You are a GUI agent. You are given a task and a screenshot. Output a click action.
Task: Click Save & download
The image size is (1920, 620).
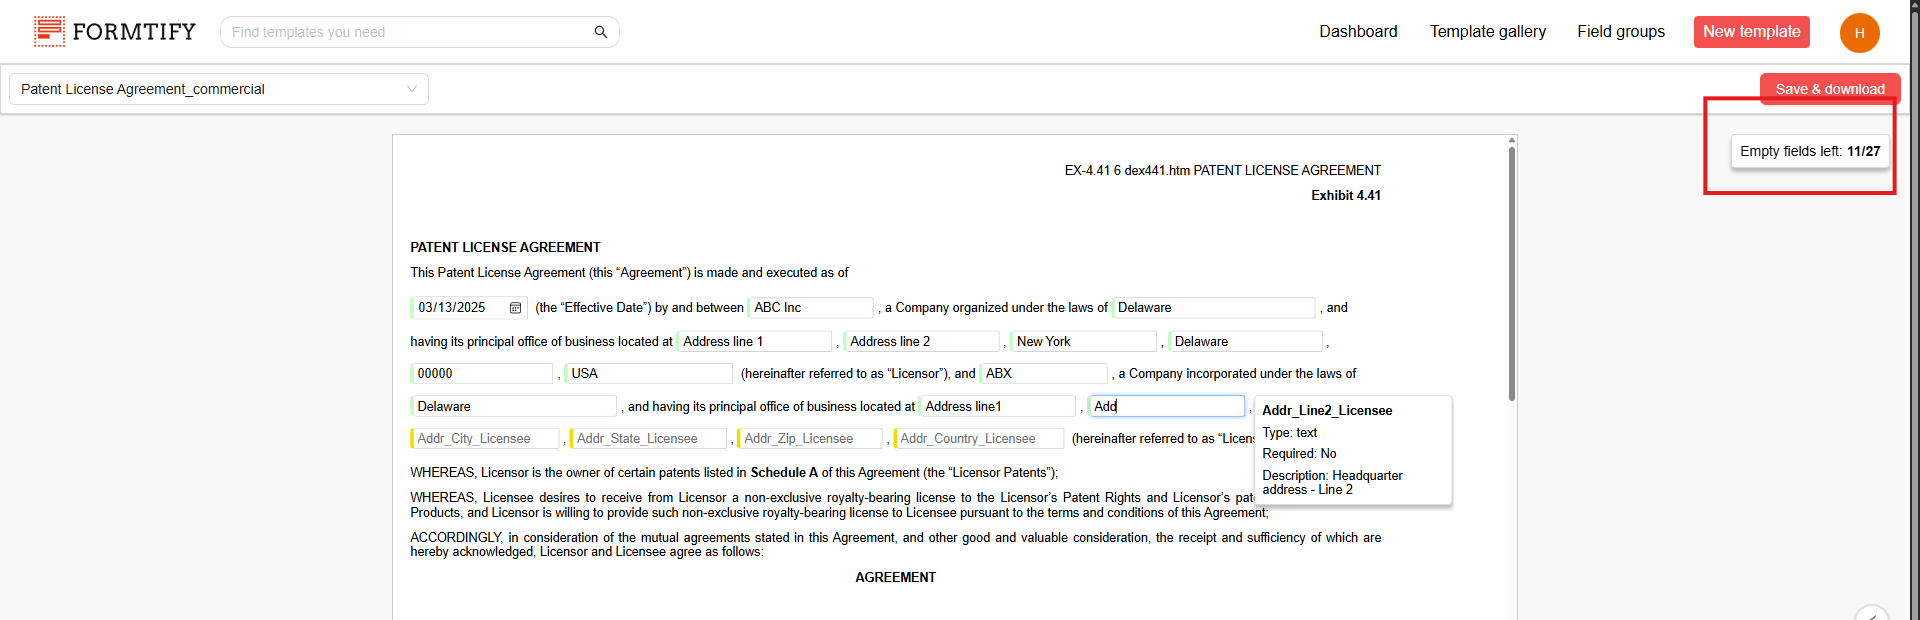(x=1830, y=89)
